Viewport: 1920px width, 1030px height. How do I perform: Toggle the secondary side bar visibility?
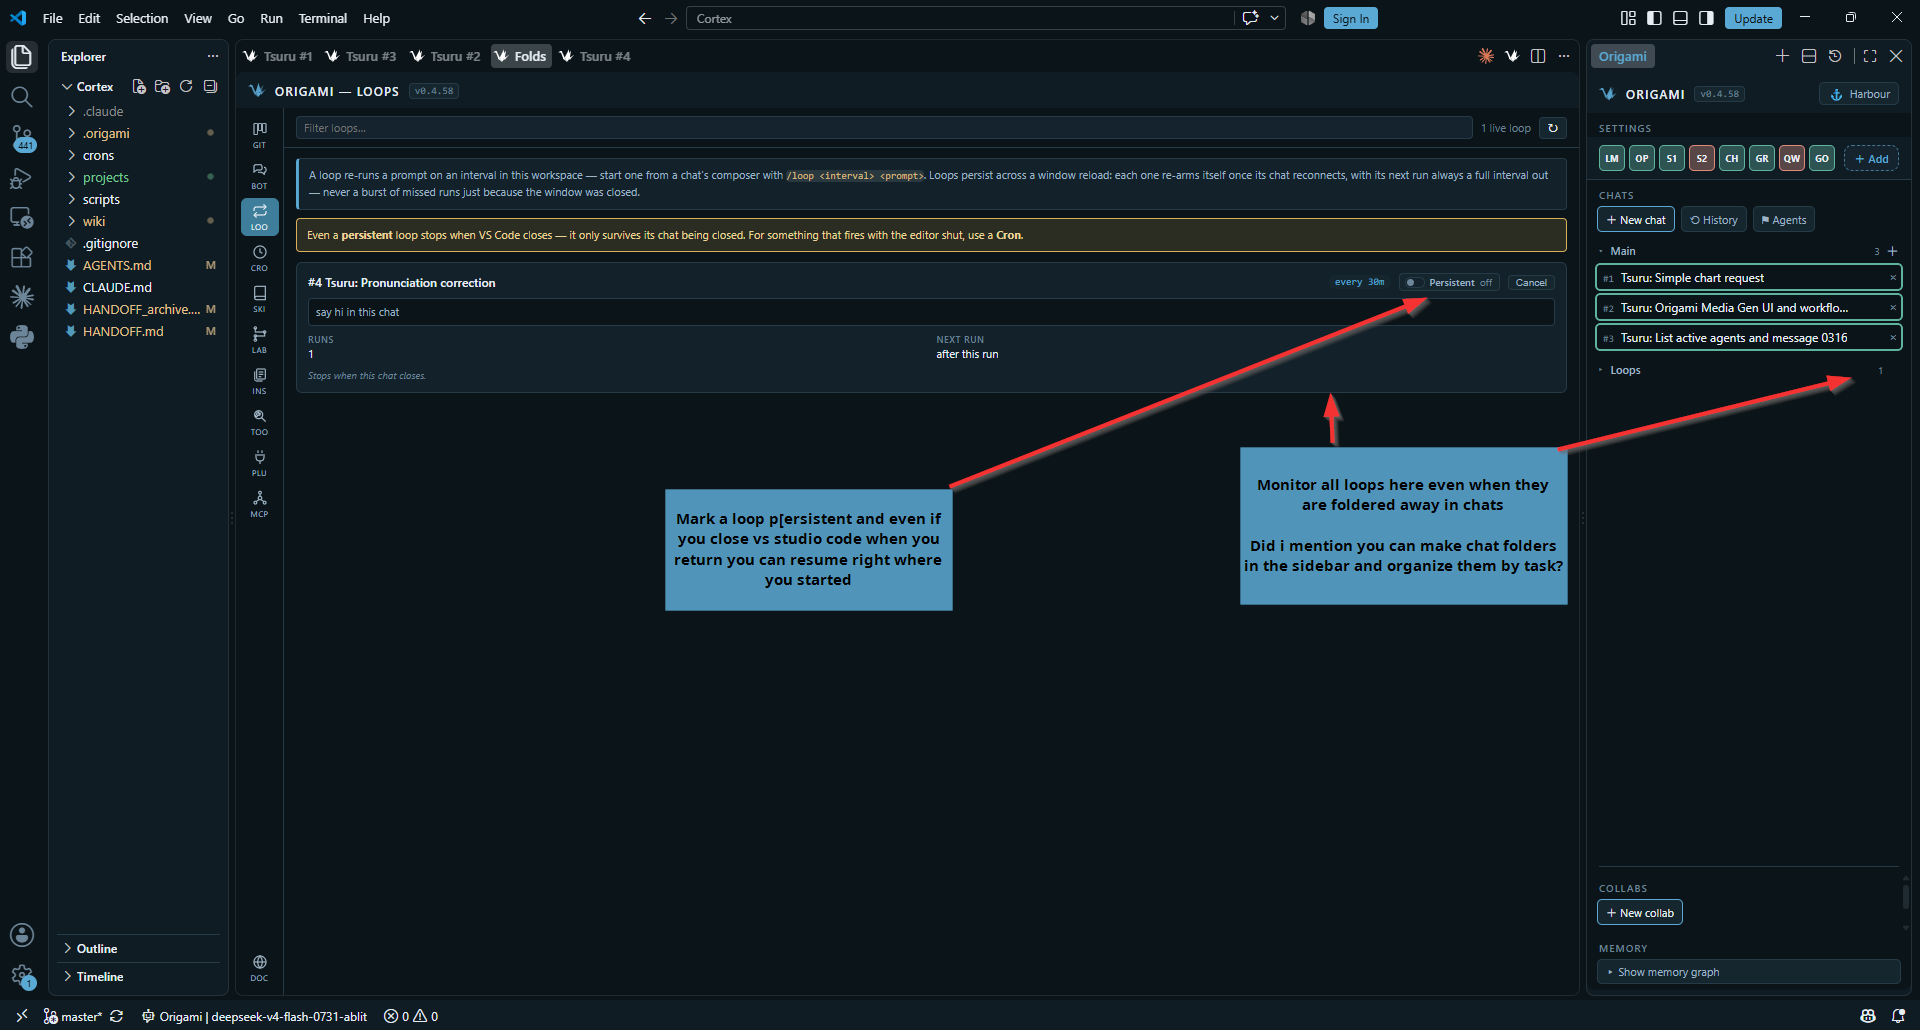coord(1706,18)
